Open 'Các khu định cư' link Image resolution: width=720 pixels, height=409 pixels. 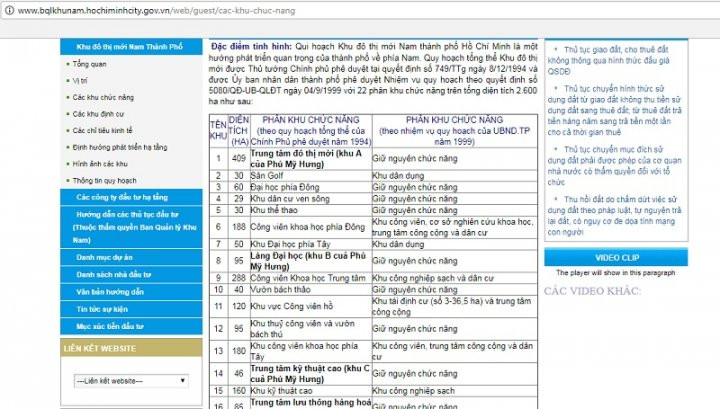98,114
